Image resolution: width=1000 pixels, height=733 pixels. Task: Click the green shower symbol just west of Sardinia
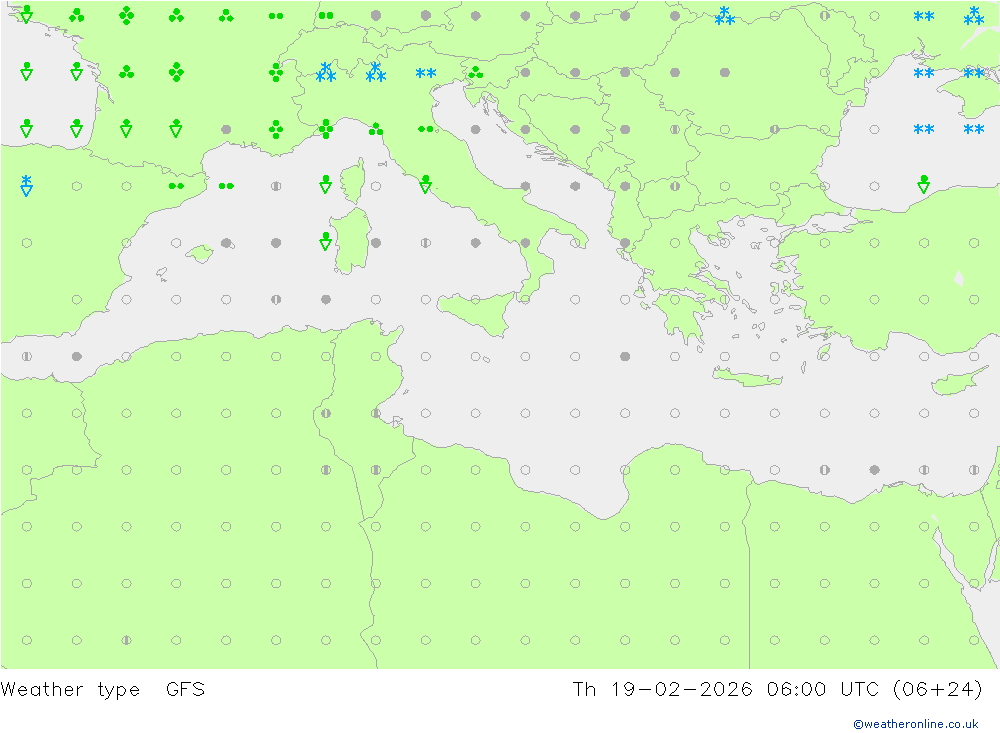click(x=325, y=241)
